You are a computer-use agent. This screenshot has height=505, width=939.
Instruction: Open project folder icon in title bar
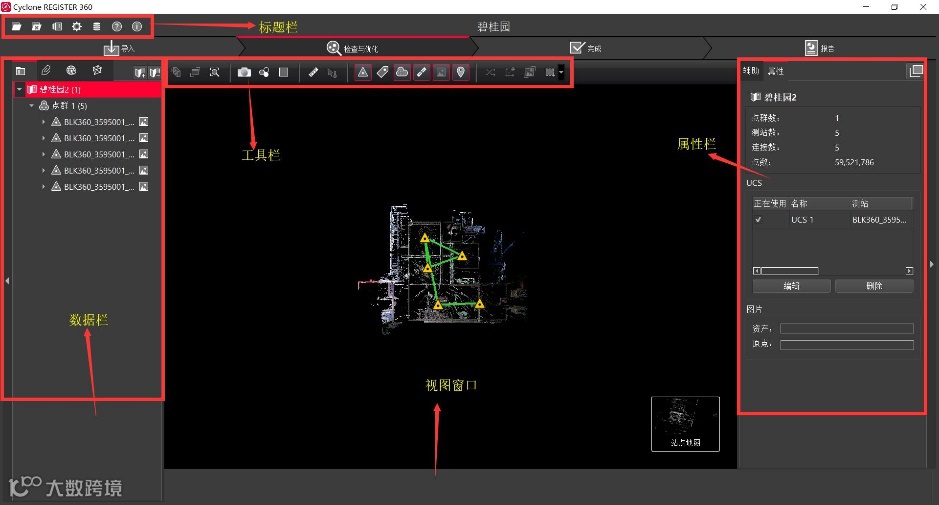[x=17, y=27]
